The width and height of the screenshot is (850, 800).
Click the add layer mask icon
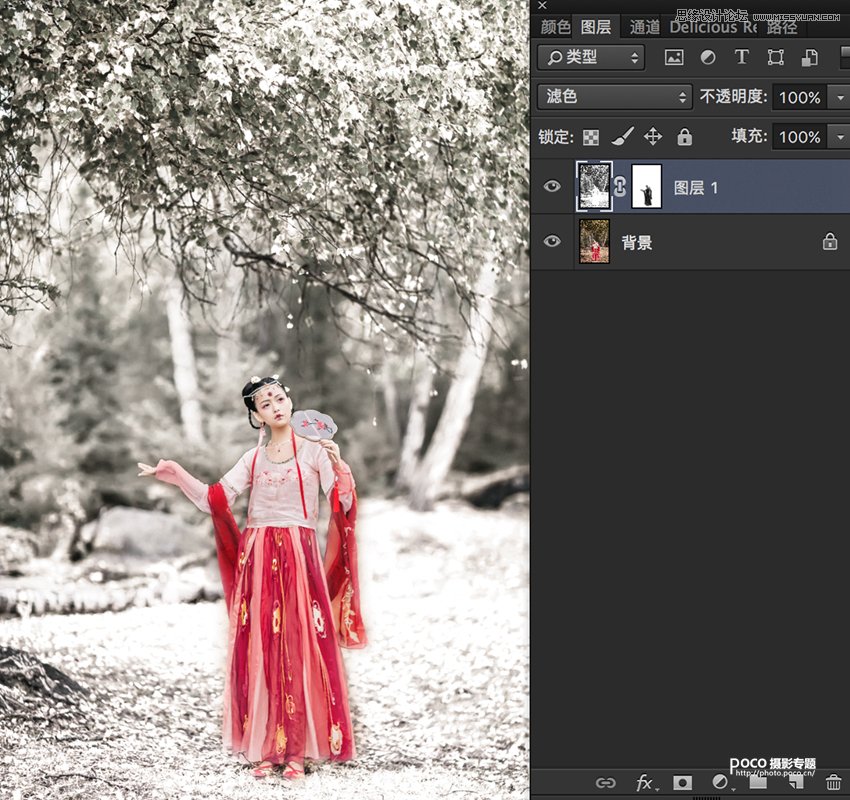pyautogui.click(x=683, y=783)
